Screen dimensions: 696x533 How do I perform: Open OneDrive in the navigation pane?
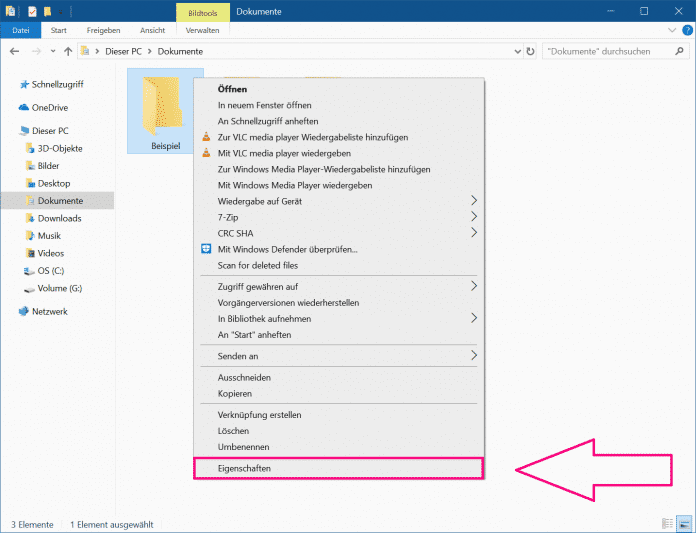tap(49, 107)
